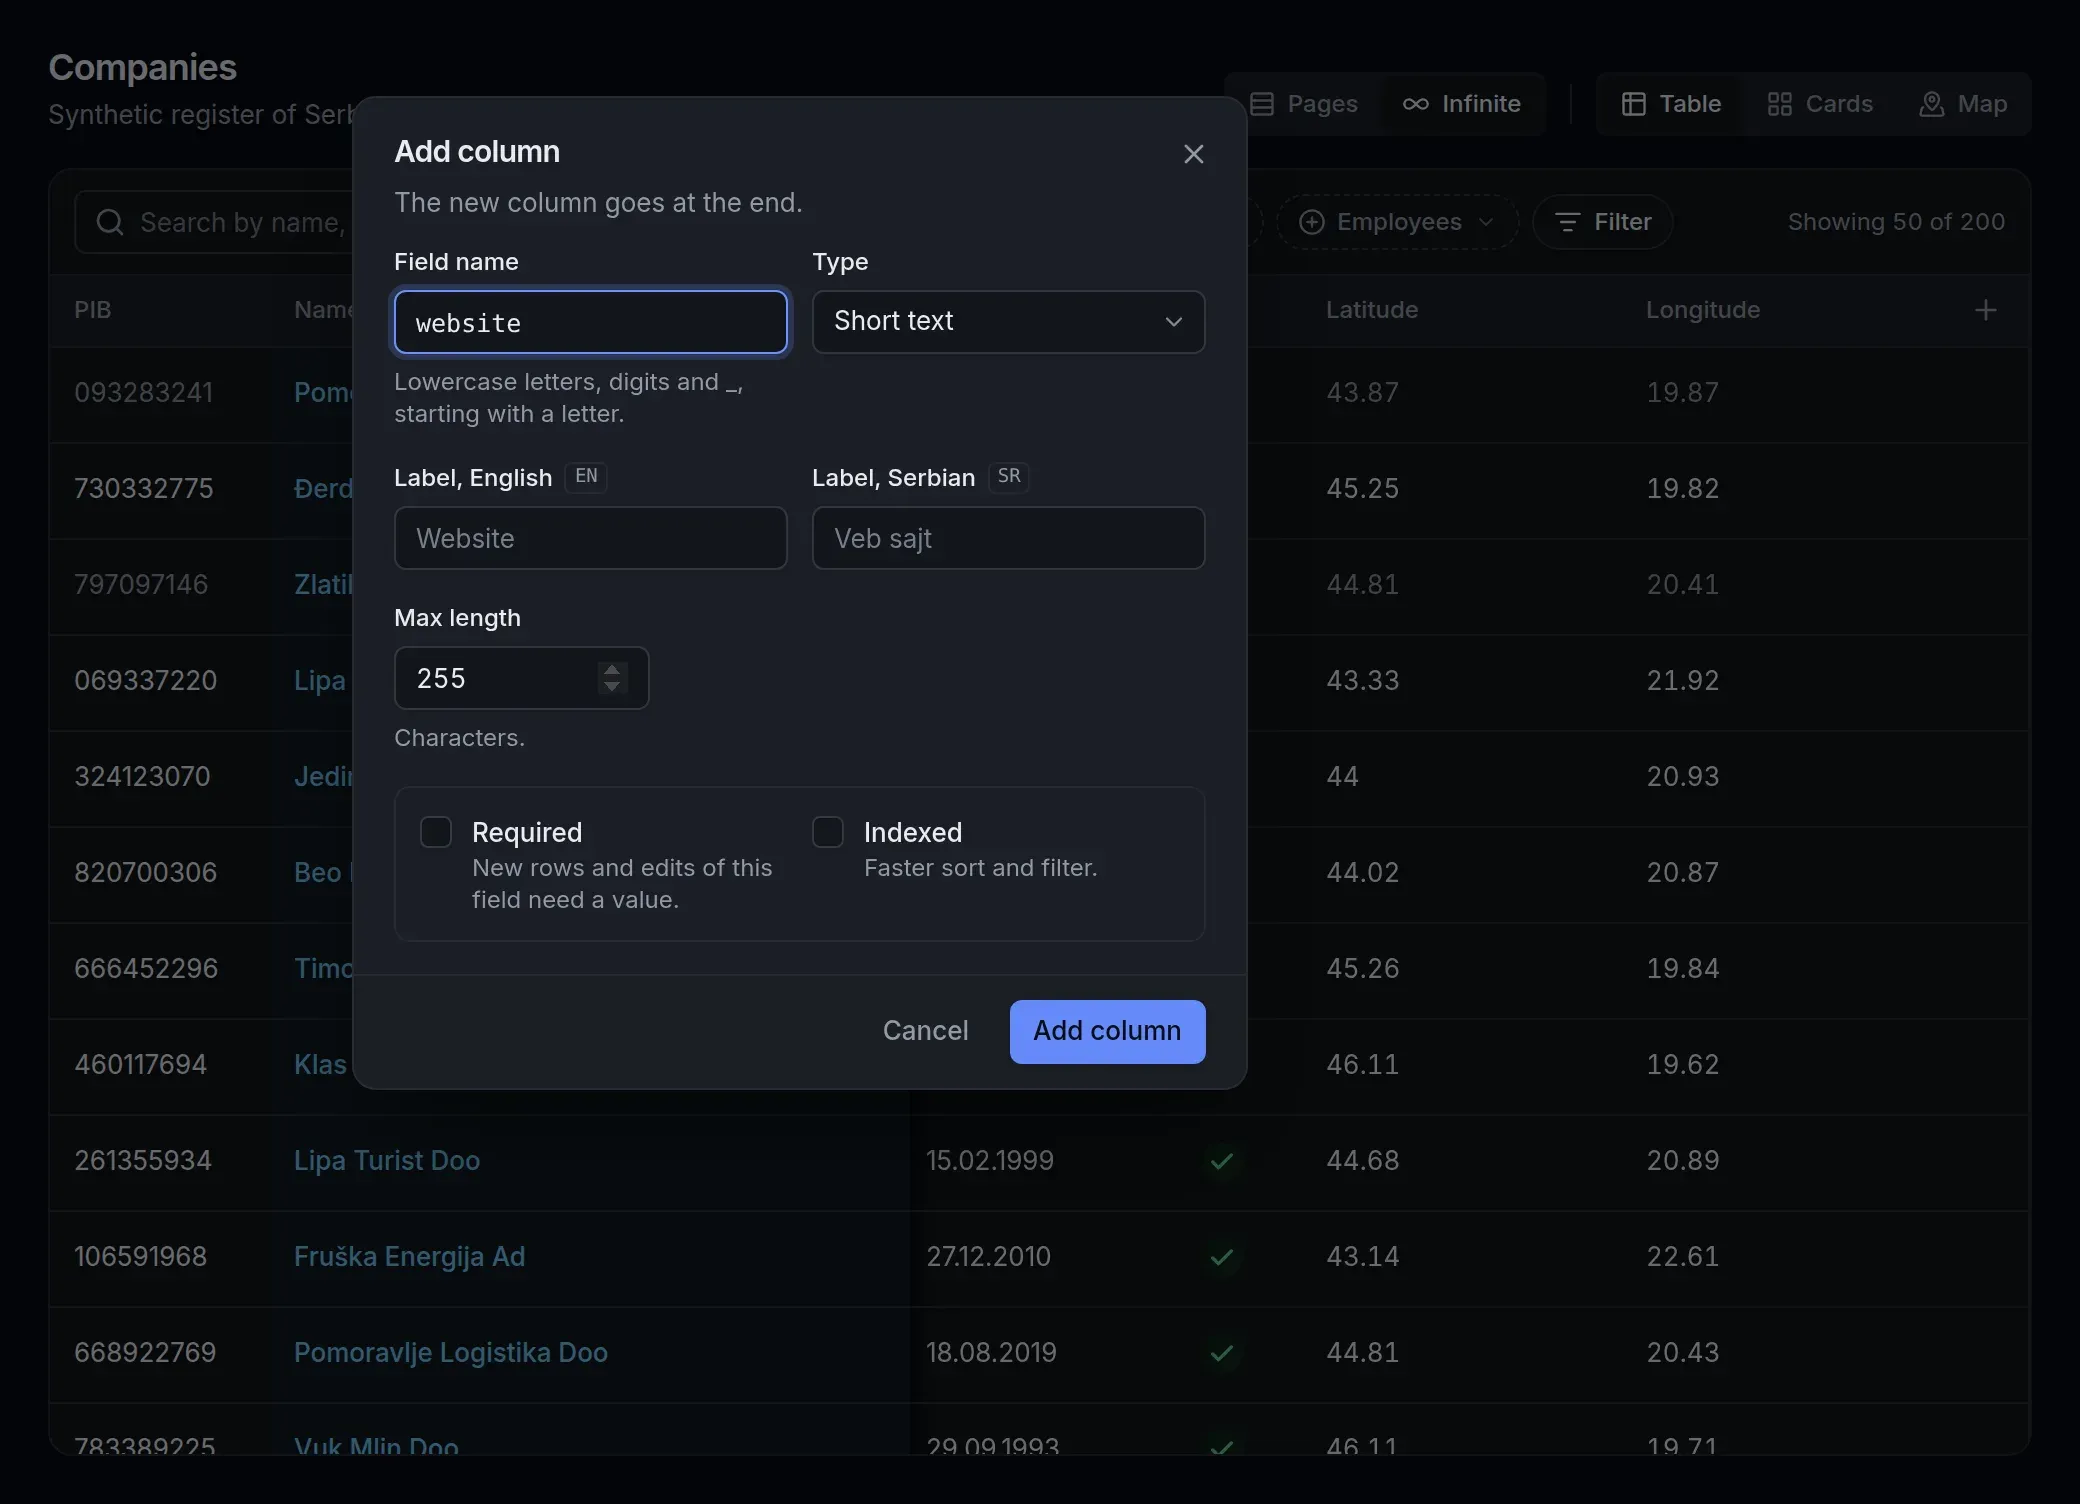Open Fruška Energija Ad company link

pyautogui.click(x=409, y=1257)
